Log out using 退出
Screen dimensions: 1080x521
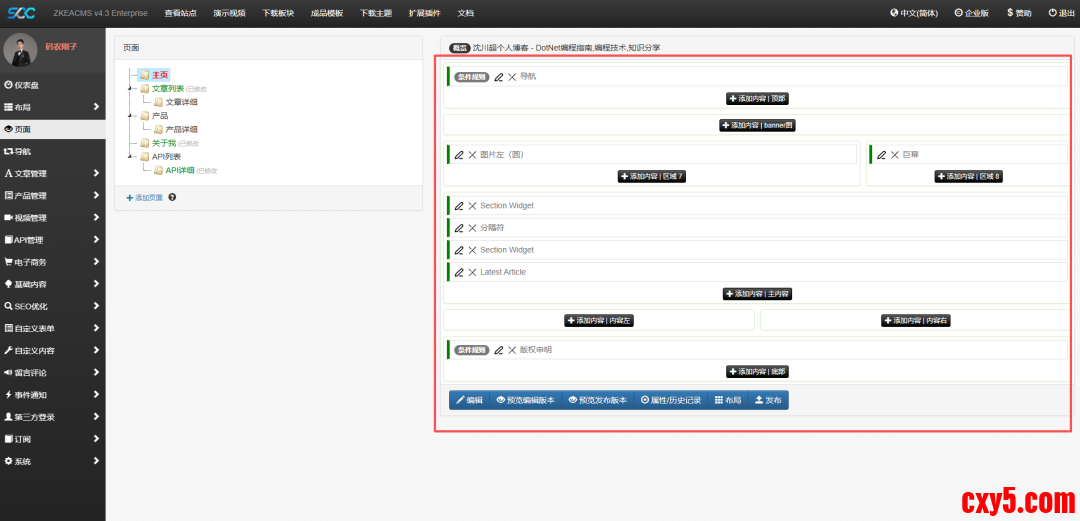[1061, 13]
